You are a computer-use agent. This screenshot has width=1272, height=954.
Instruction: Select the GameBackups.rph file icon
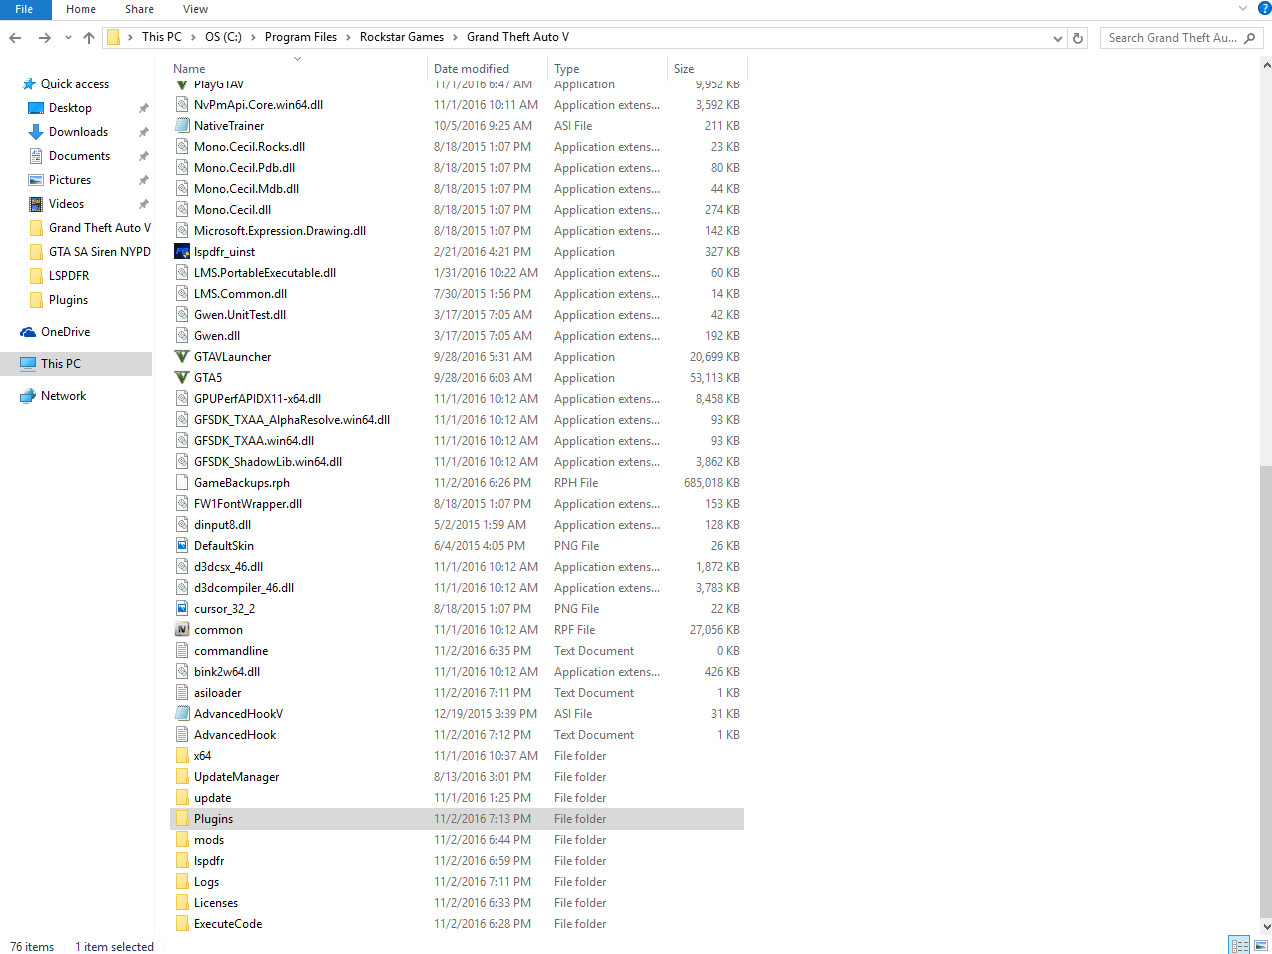tap(182, 483)
